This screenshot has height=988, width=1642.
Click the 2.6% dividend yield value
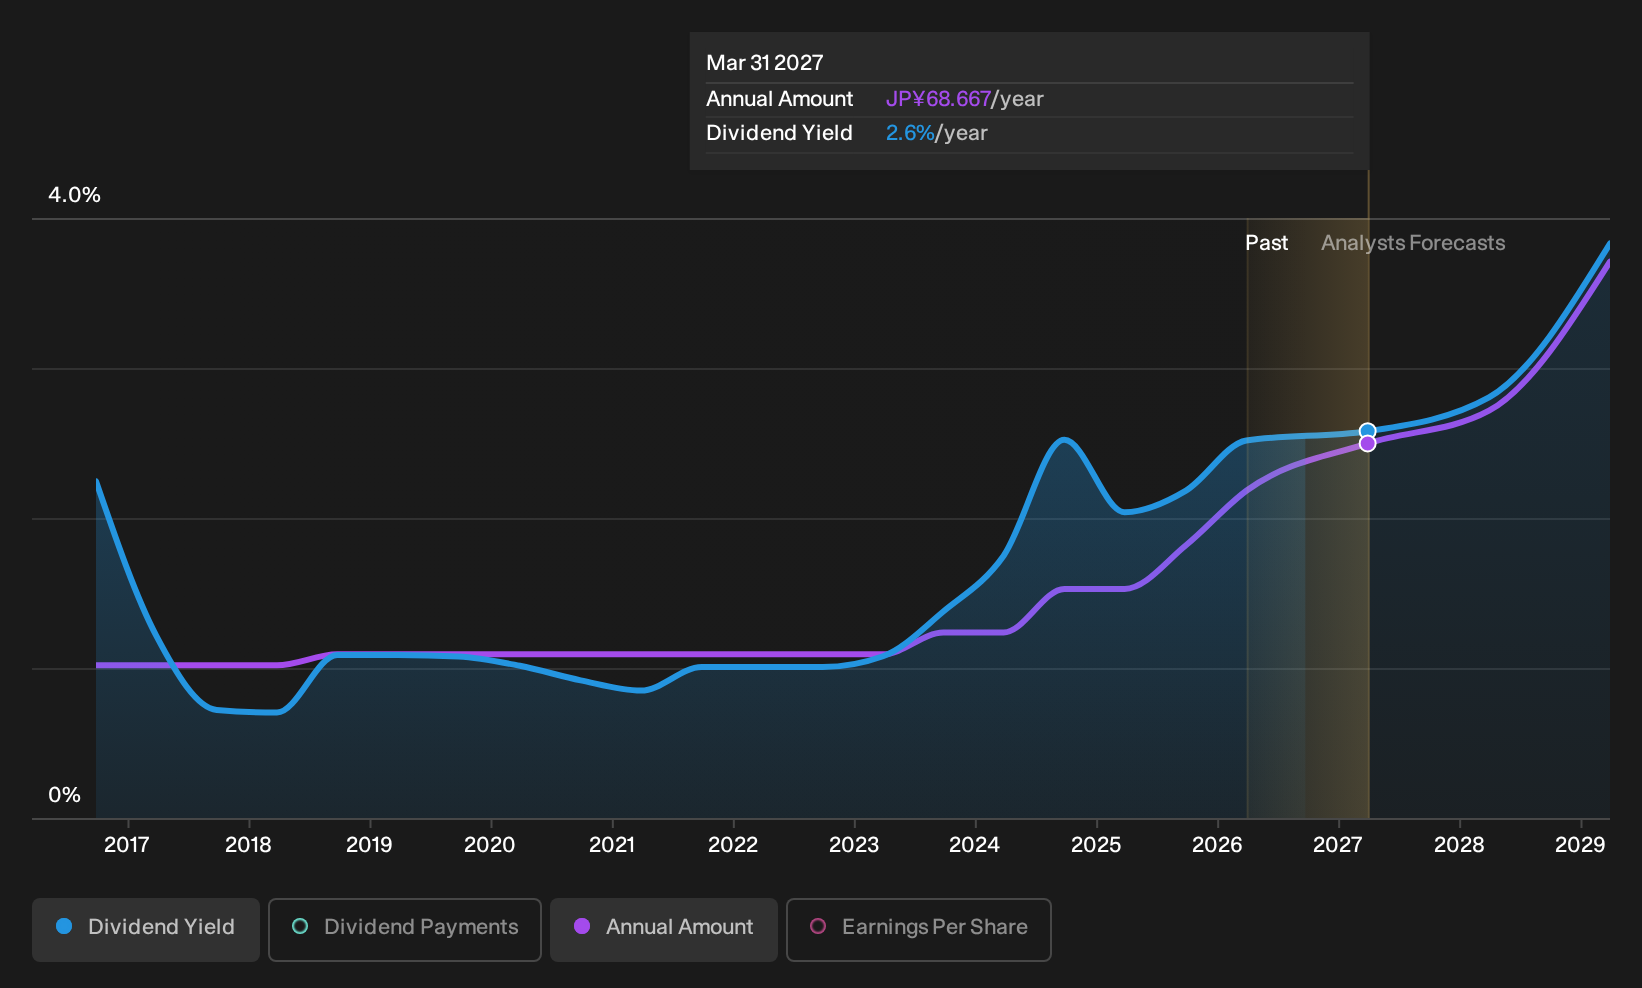pos(910,133)
